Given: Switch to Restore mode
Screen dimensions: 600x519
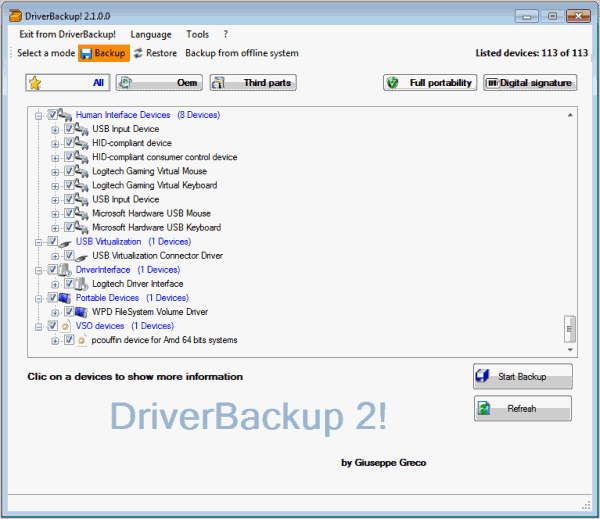Looking at the screenshot, I should coord(155,53).
